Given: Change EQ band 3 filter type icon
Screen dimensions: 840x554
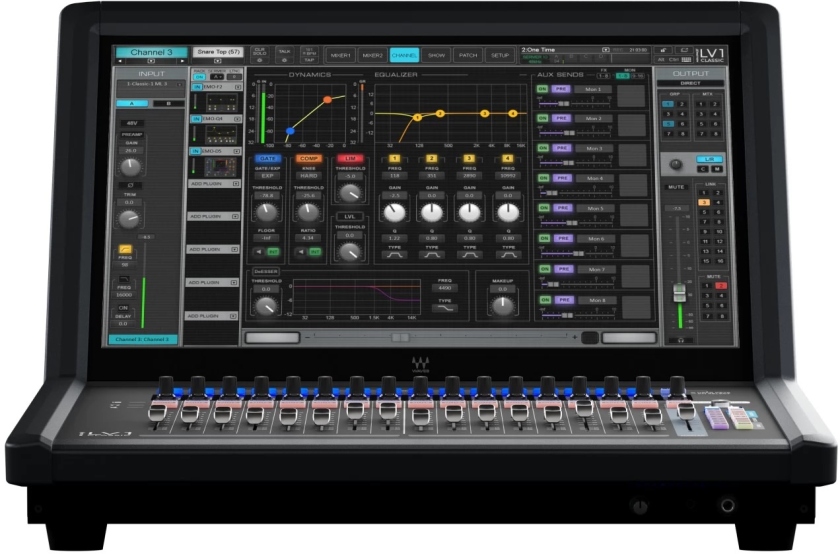Looking at the screenshot, I should point(470,255).
